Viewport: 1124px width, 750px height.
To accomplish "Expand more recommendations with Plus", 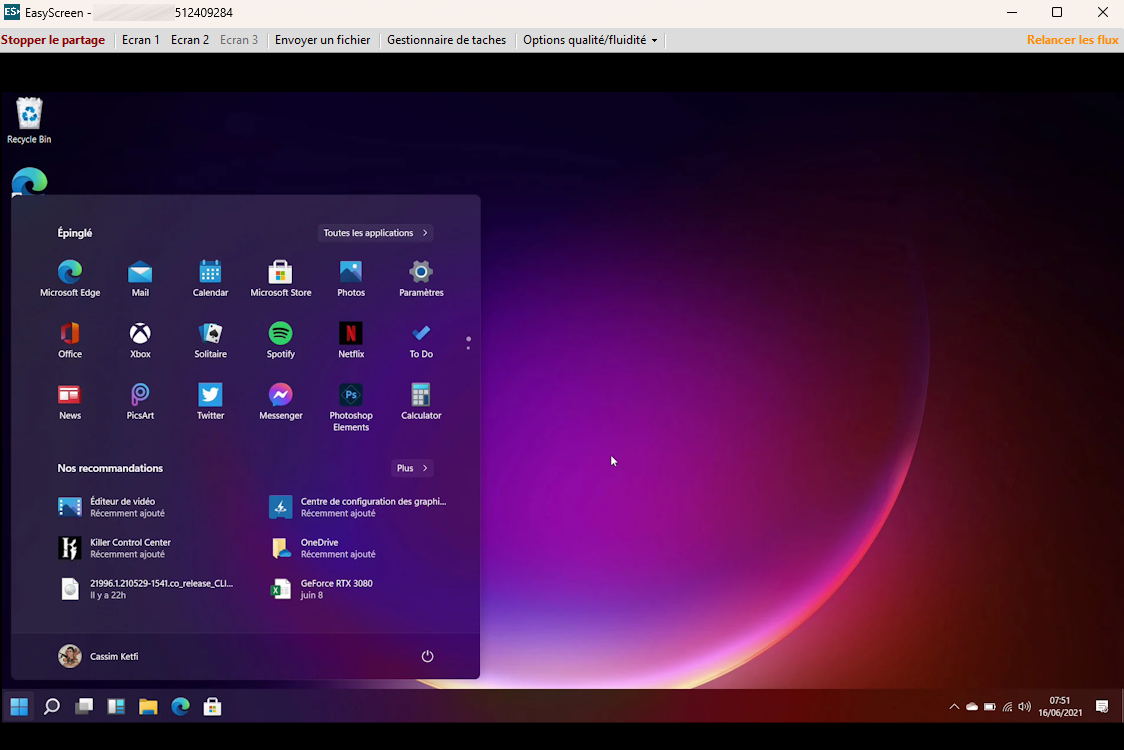I will pyautogui.click(x=412, y=468).
